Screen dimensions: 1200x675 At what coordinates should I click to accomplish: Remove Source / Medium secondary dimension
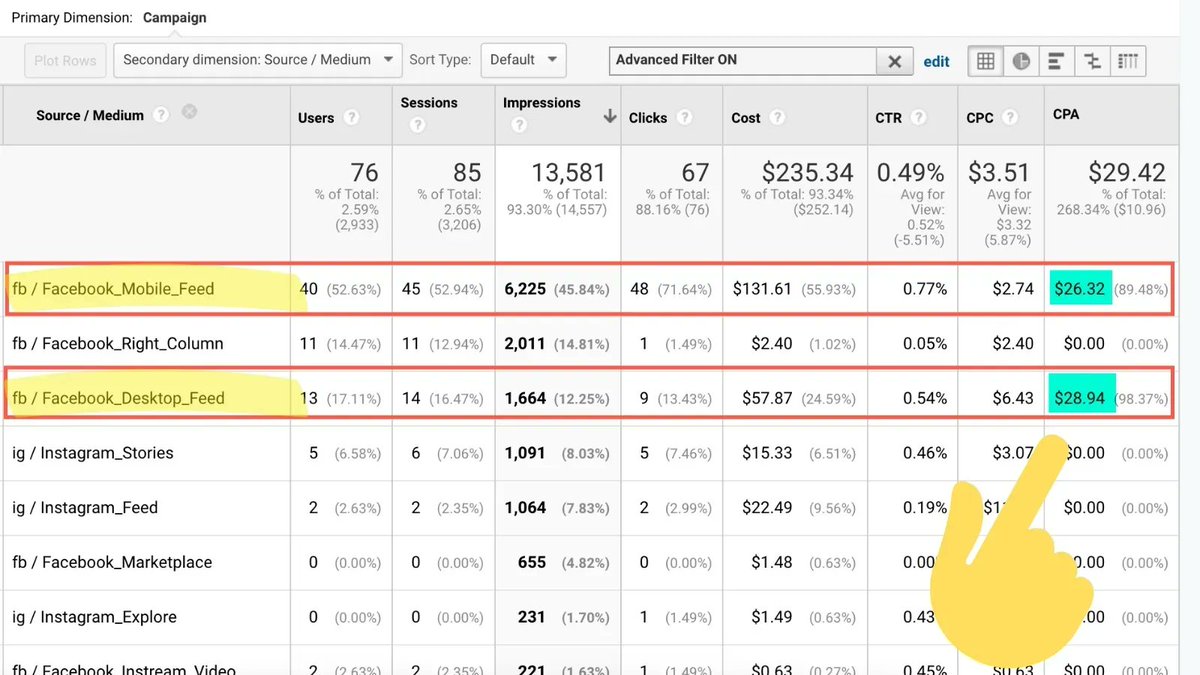189,112
